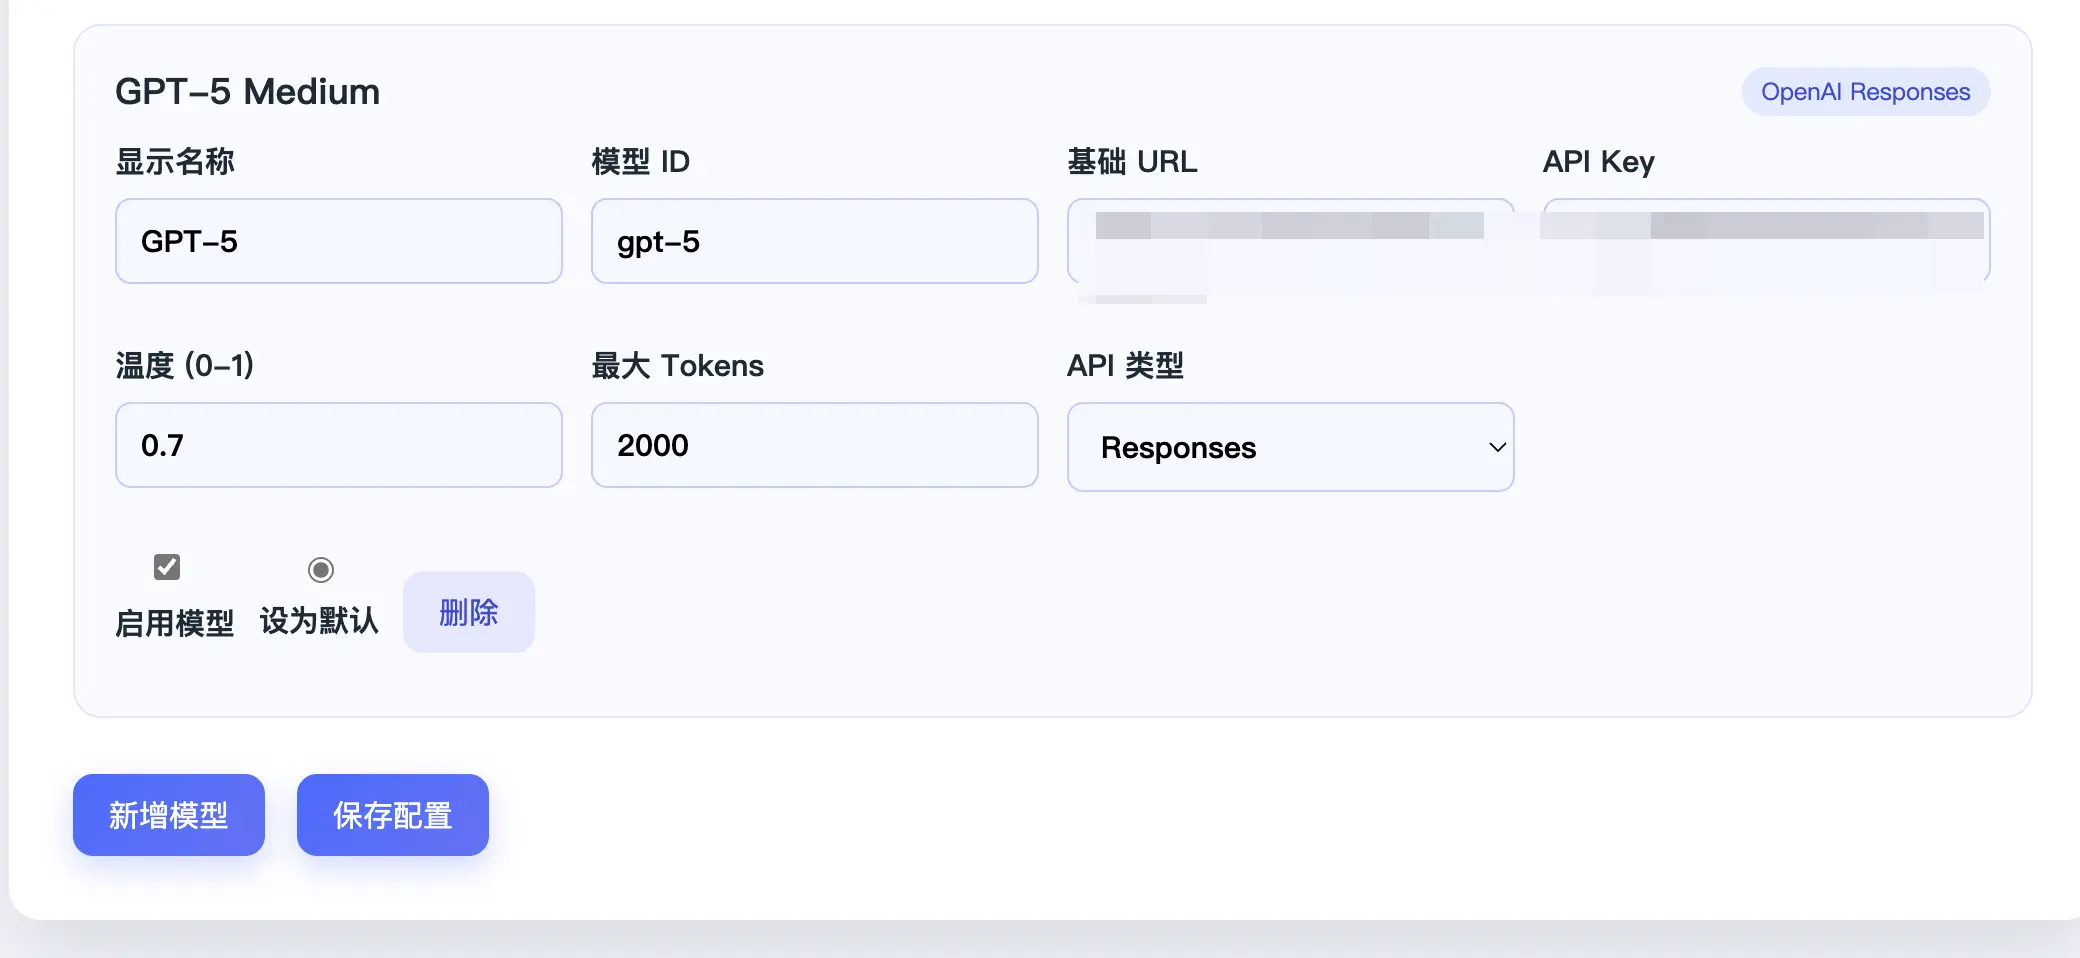The width and height of the screenshot is (2080, 958).
Task: Click the 启用模型 text label
Action: click(x=174, y=623)
